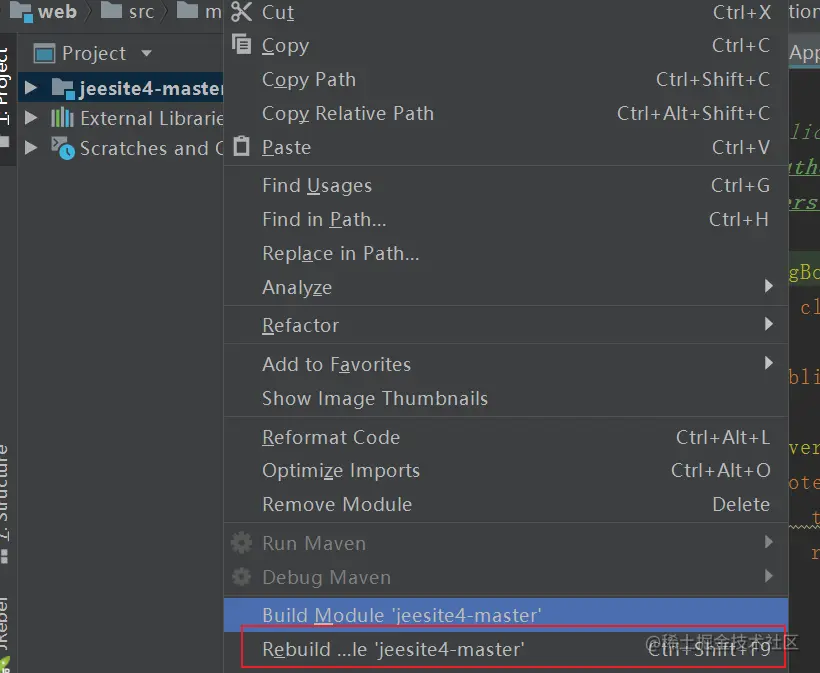The height and width of the screenshot is (673, 820).
Task: Select Copy Relative Path entry
Action: (x=506, y=113)
